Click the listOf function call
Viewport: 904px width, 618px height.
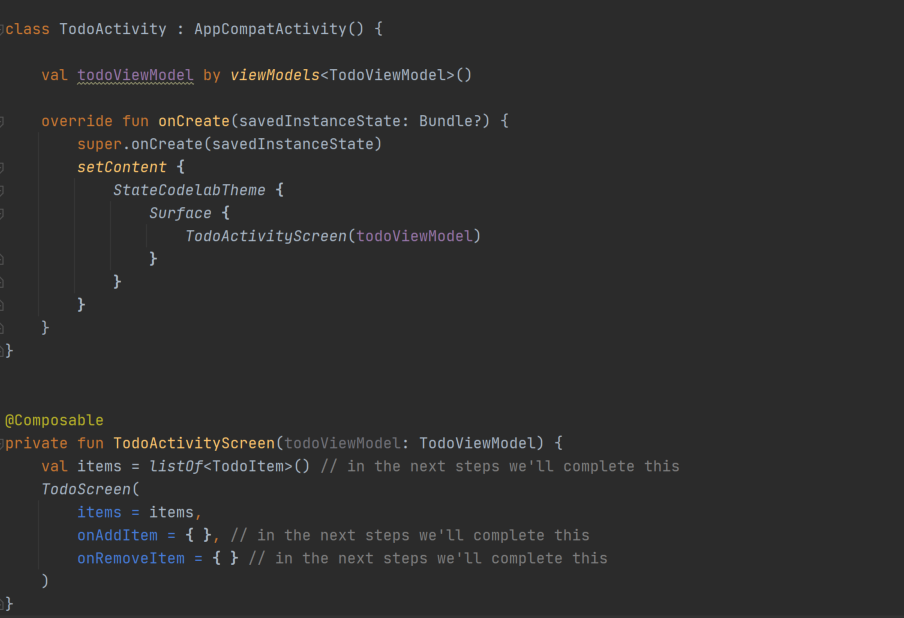tap(176, 466)
